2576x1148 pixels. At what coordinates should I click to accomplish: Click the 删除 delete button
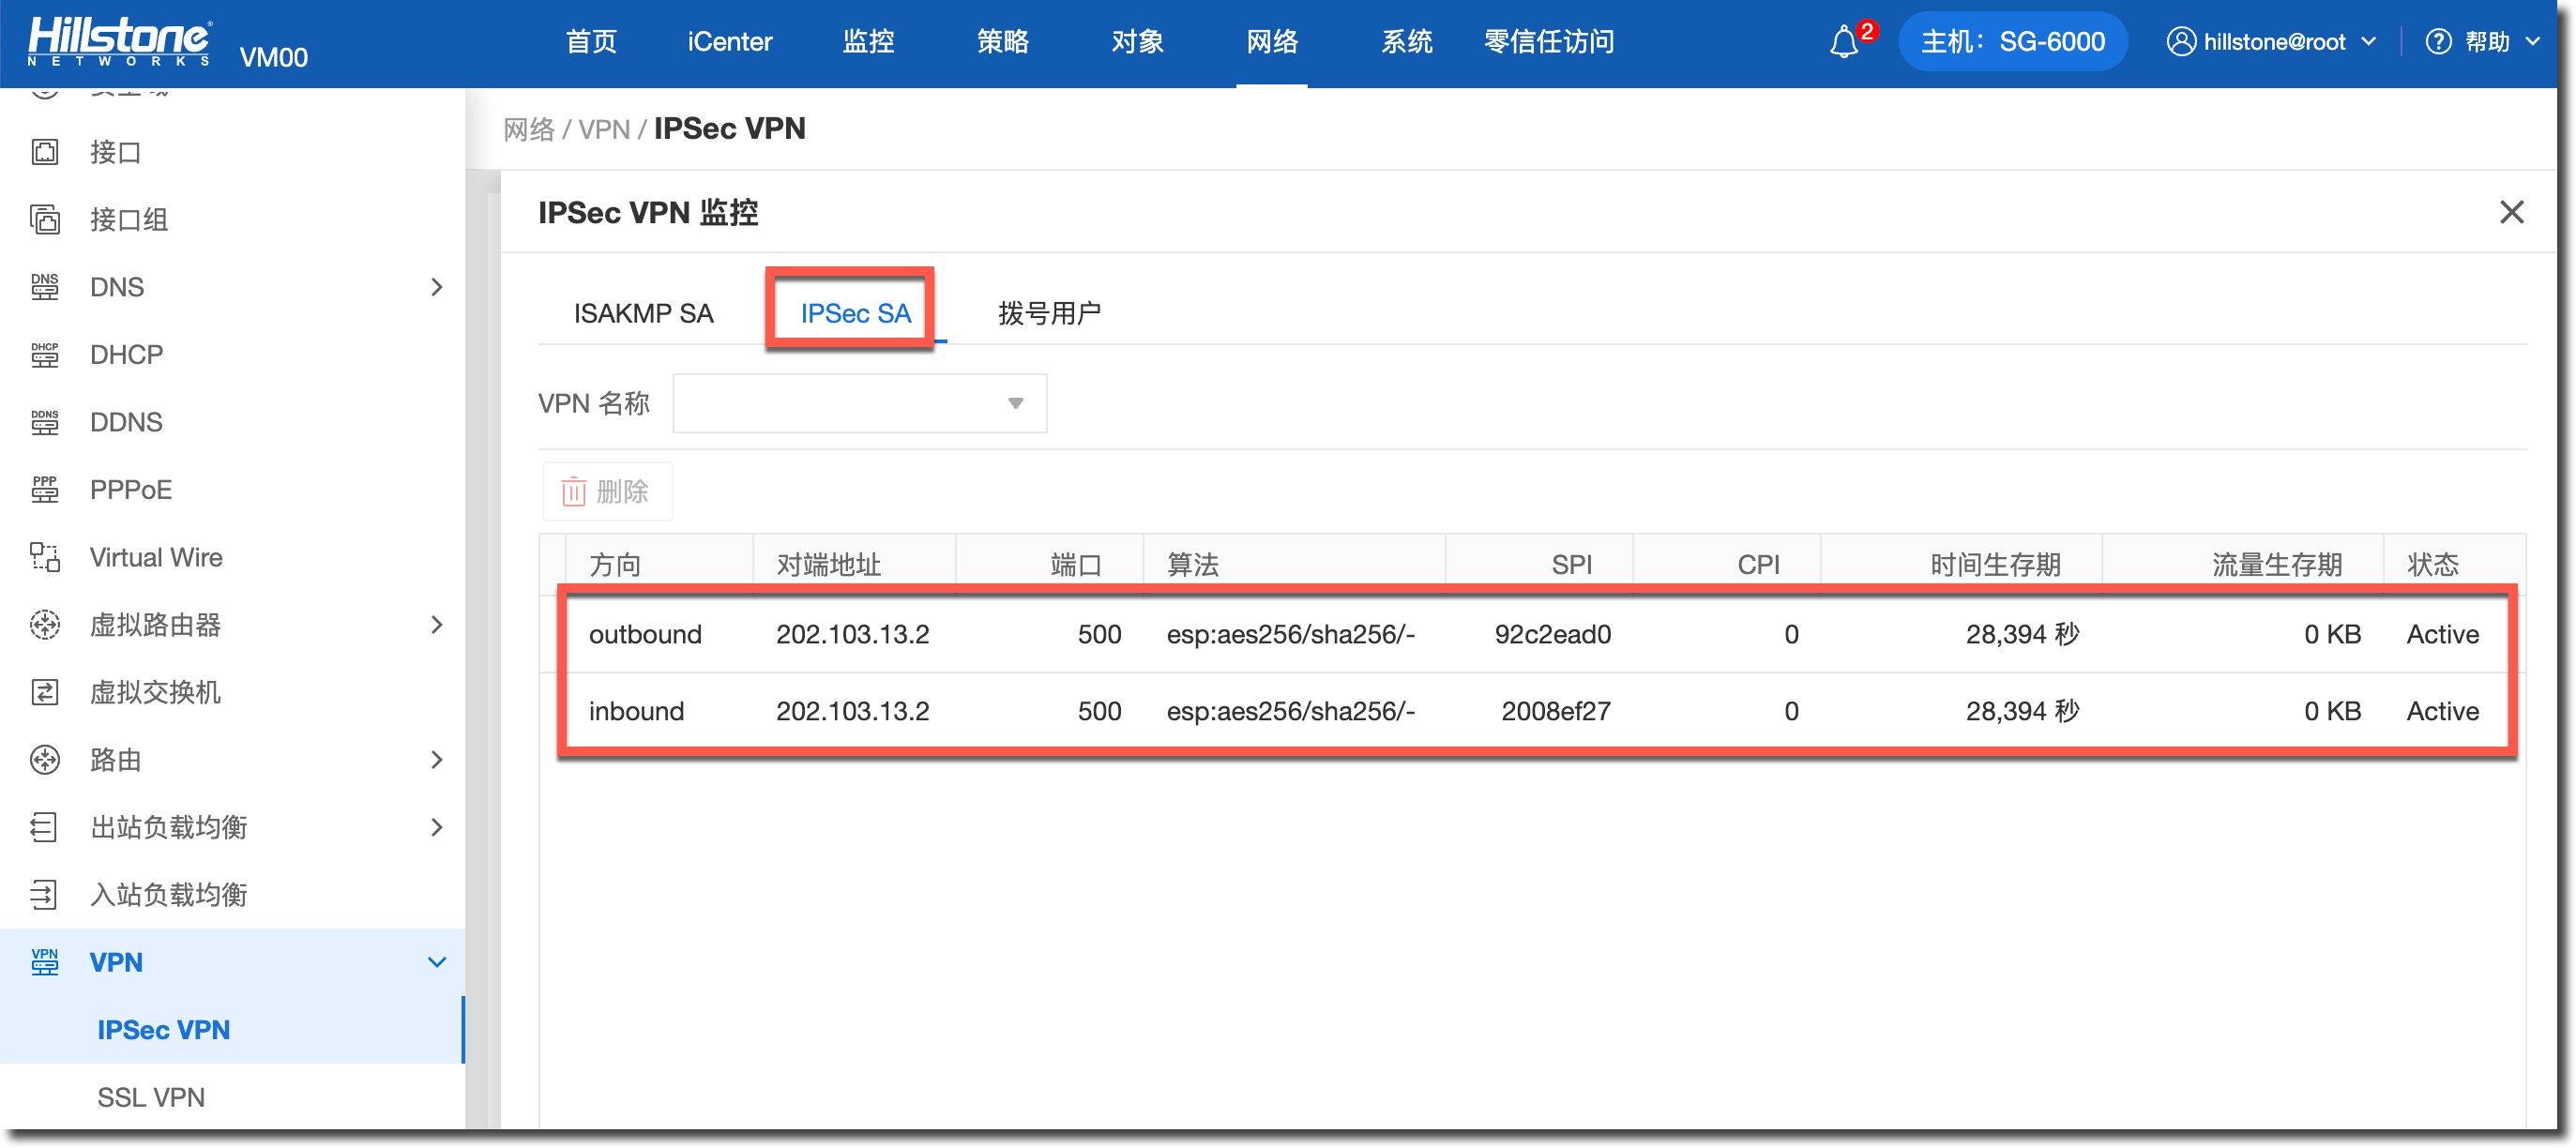(606, 491)
